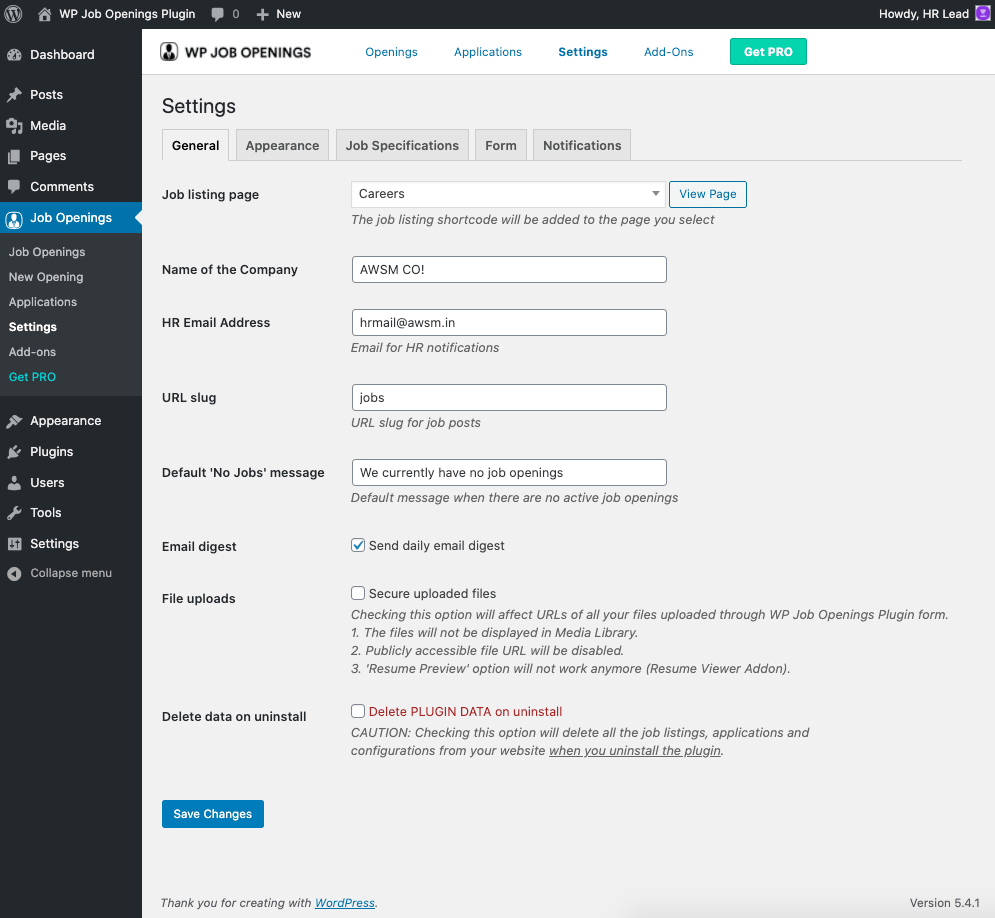Click the Posts pushpin icon
The image size is (995, 918).
(14, 95)
